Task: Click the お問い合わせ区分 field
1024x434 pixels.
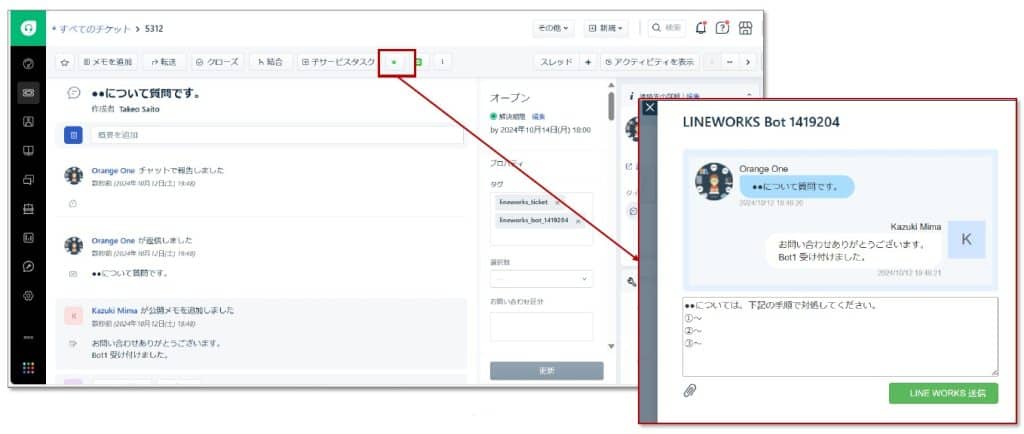Action: (x=541, y=326)
